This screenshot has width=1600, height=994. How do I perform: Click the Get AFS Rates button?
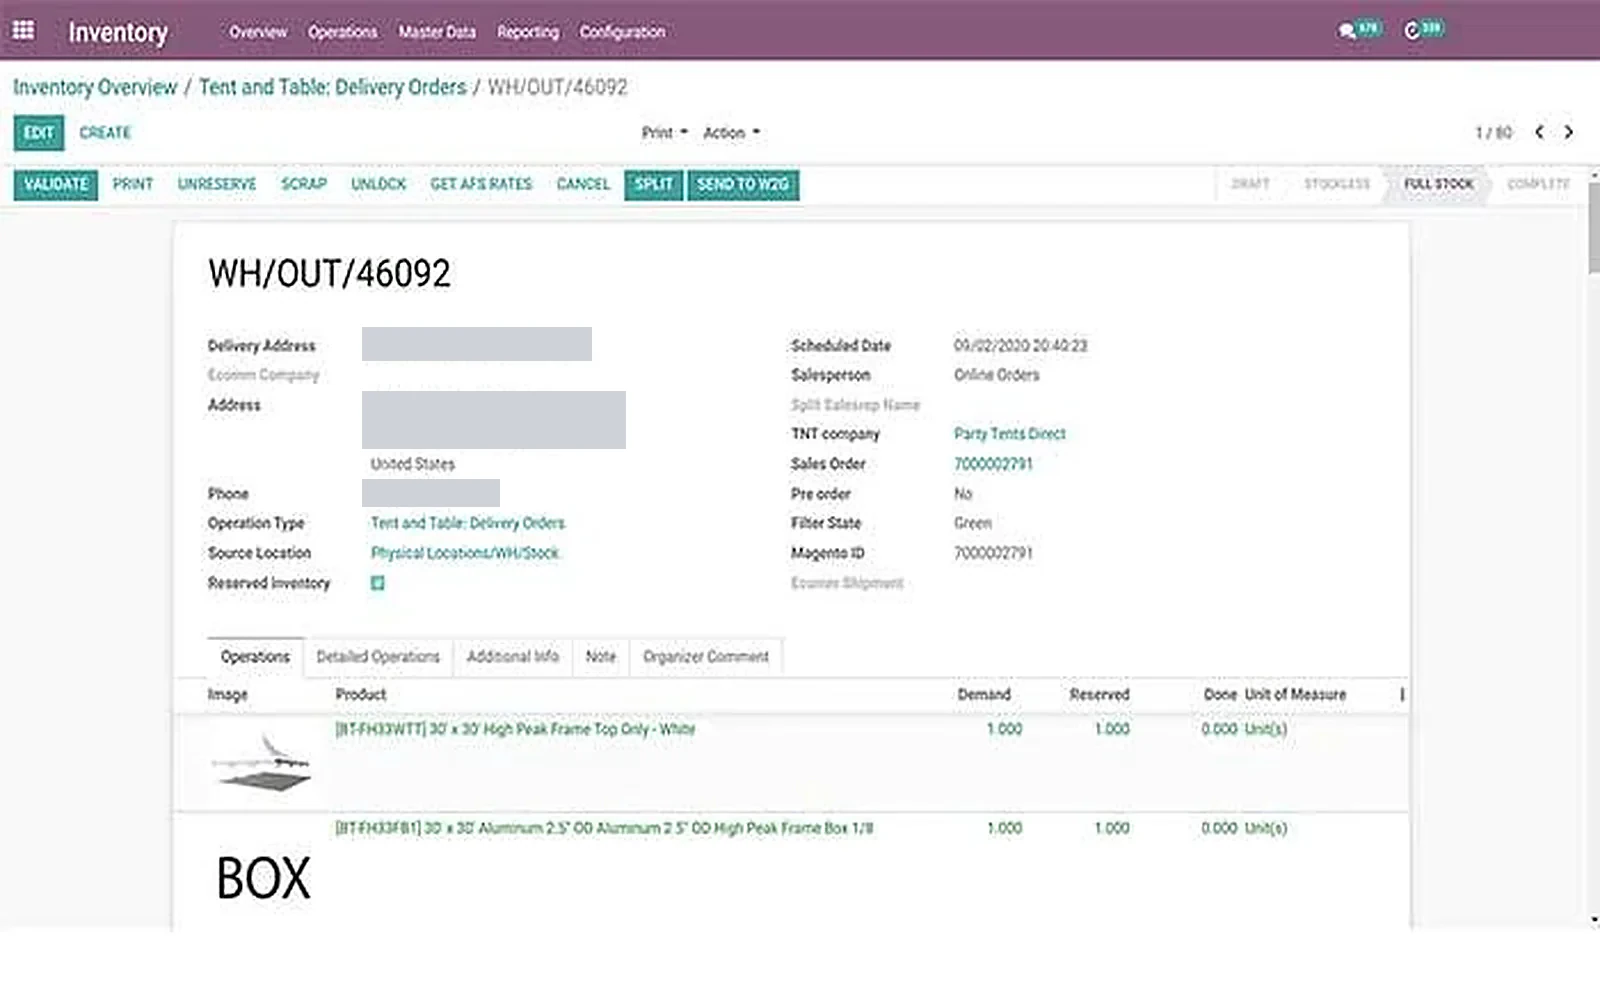481,184
